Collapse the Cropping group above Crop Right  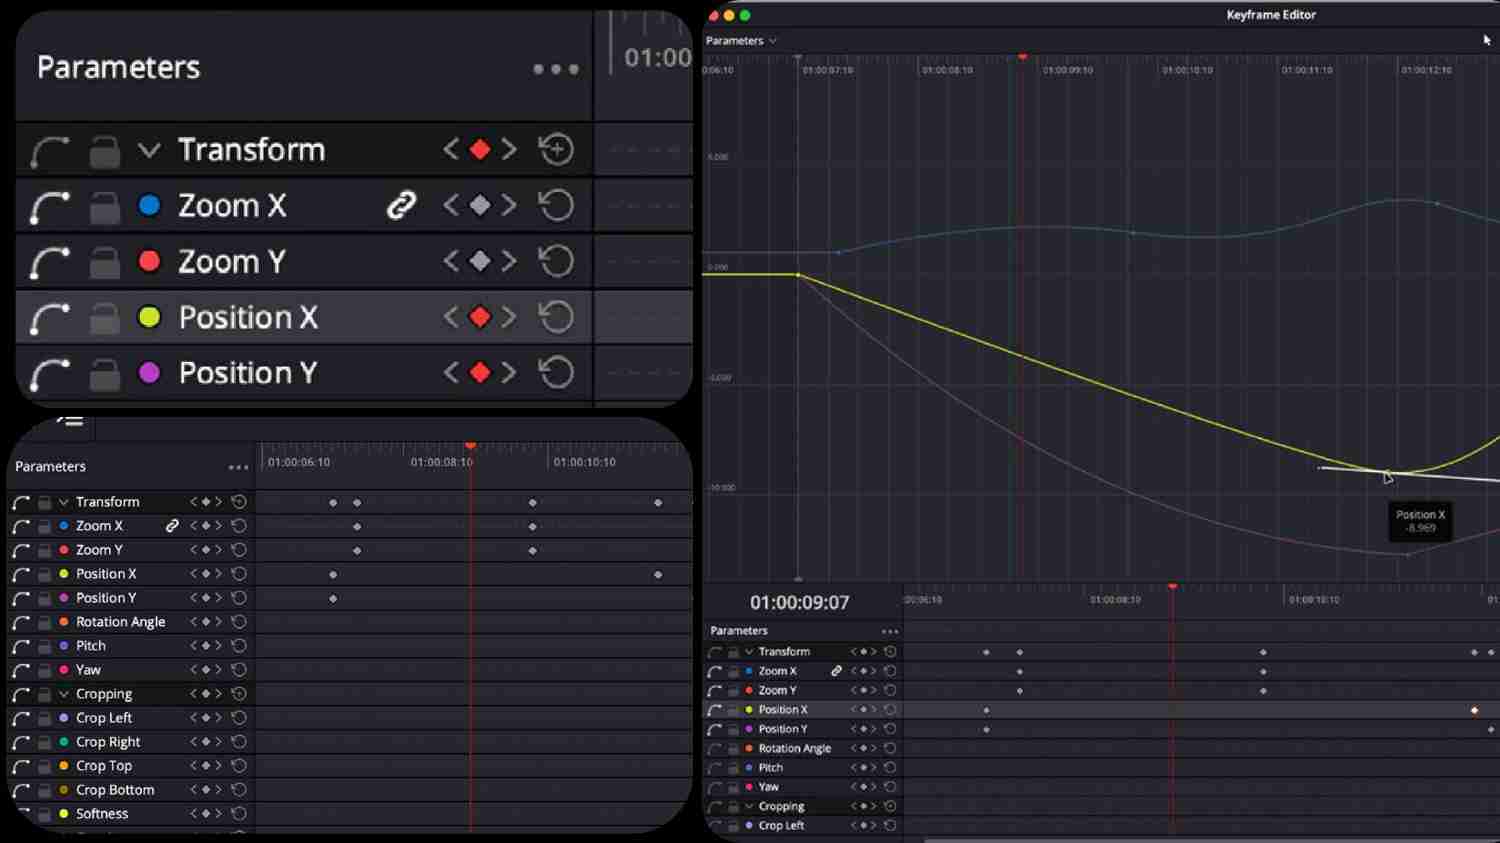coord(64,694)
